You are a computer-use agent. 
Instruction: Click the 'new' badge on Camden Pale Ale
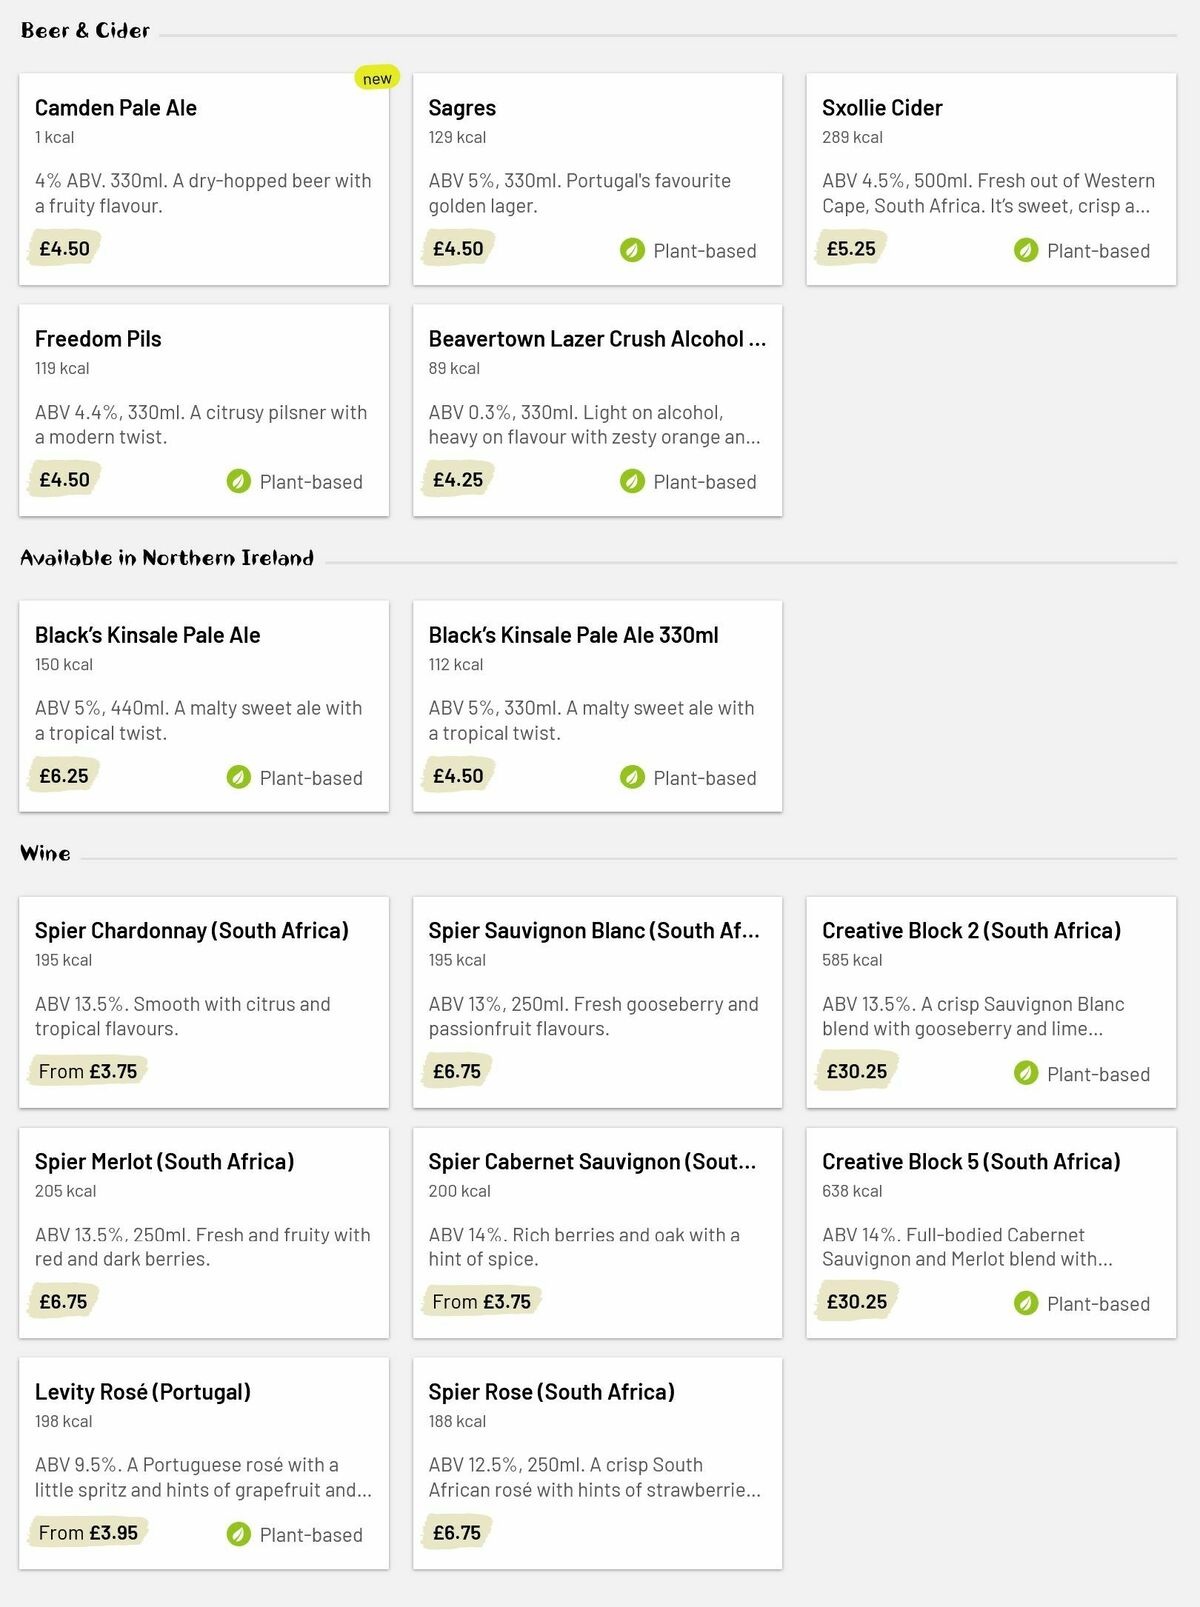(377, 75)
